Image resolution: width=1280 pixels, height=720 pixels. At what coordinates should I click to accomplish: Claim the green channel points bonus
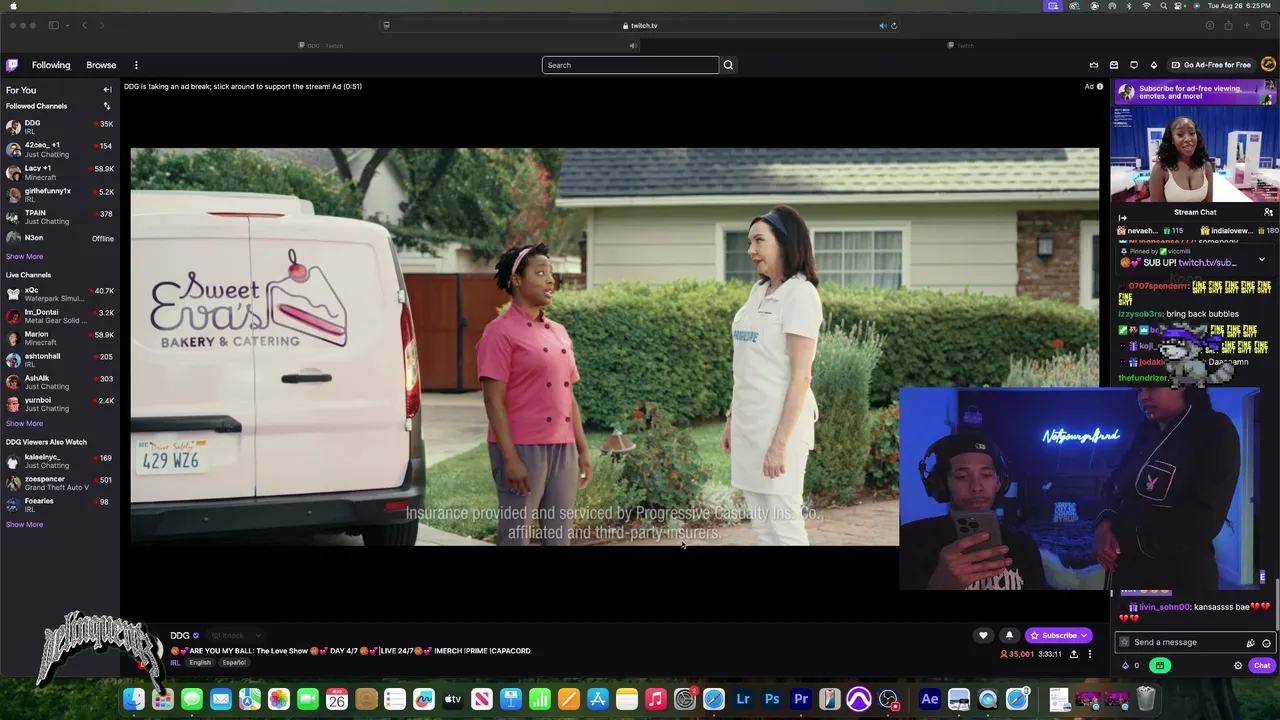click(x=1160, y=666)
